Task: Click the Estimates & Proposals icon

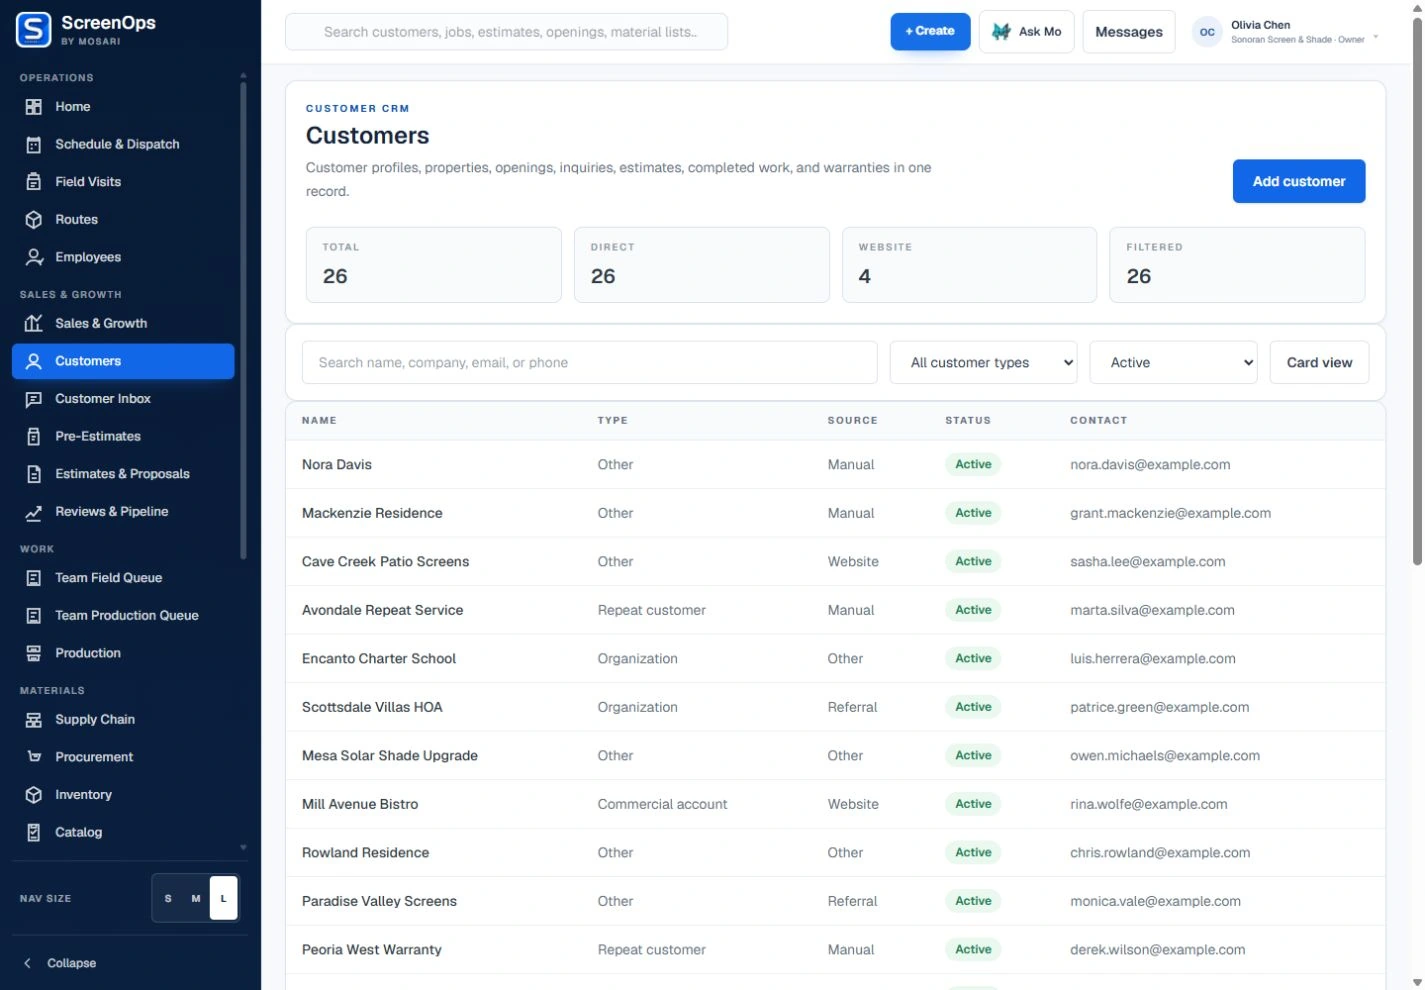Action: [x=34, y=474]
